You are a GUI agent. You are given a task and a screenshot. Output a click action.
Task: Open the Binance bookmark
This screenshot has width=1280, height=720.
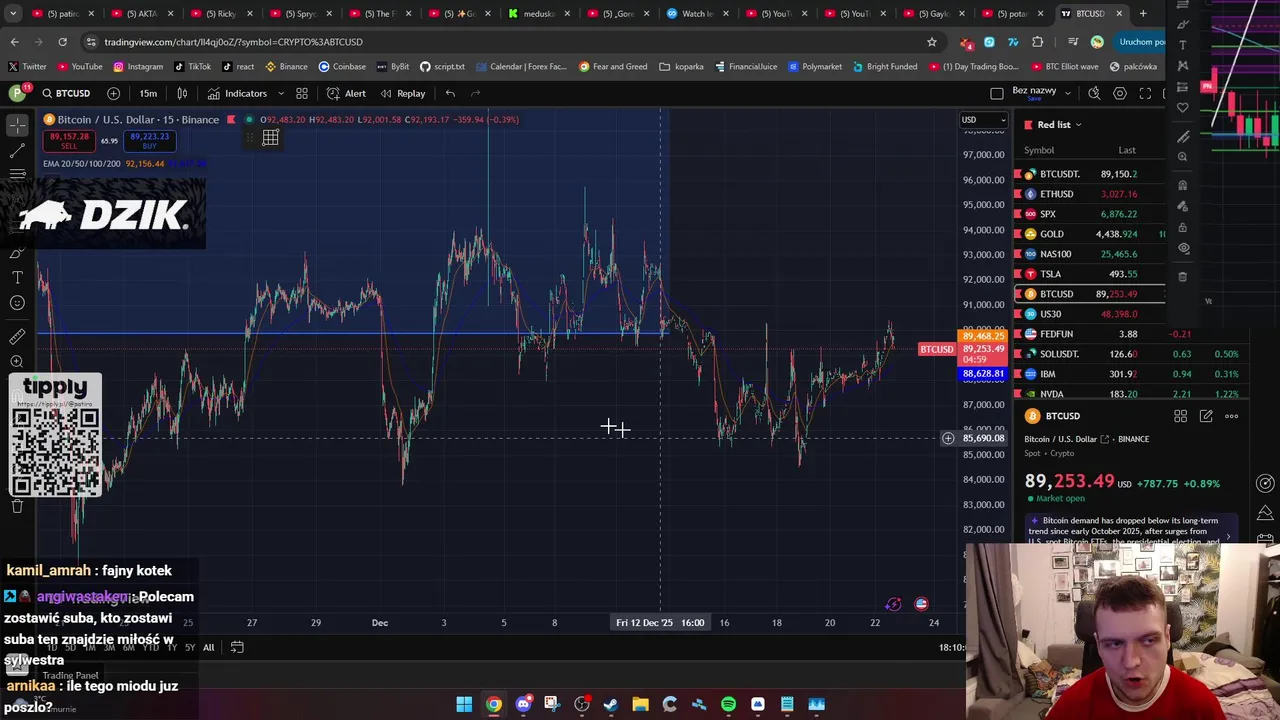click(x=286, y=67)
